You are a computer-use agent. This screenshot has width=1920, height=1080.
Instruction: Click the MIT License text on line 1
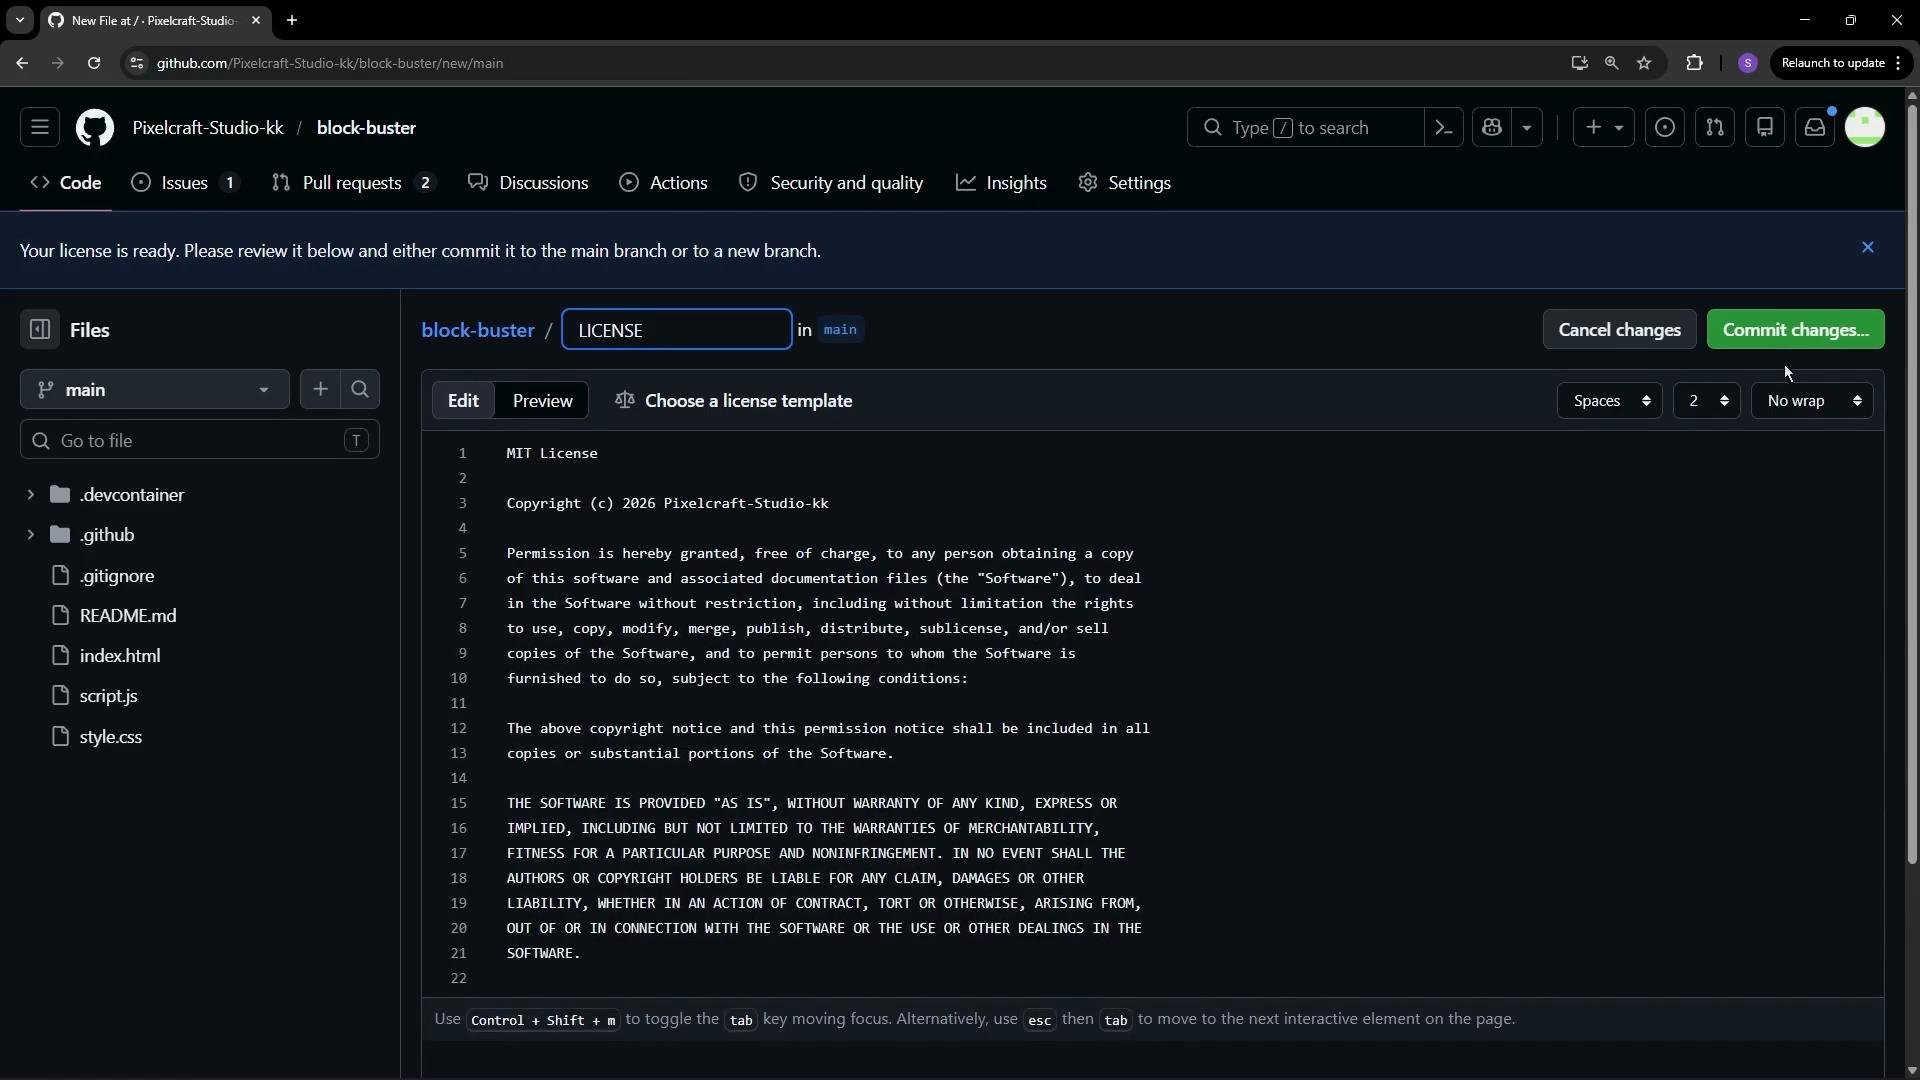(x=552, y=453)
